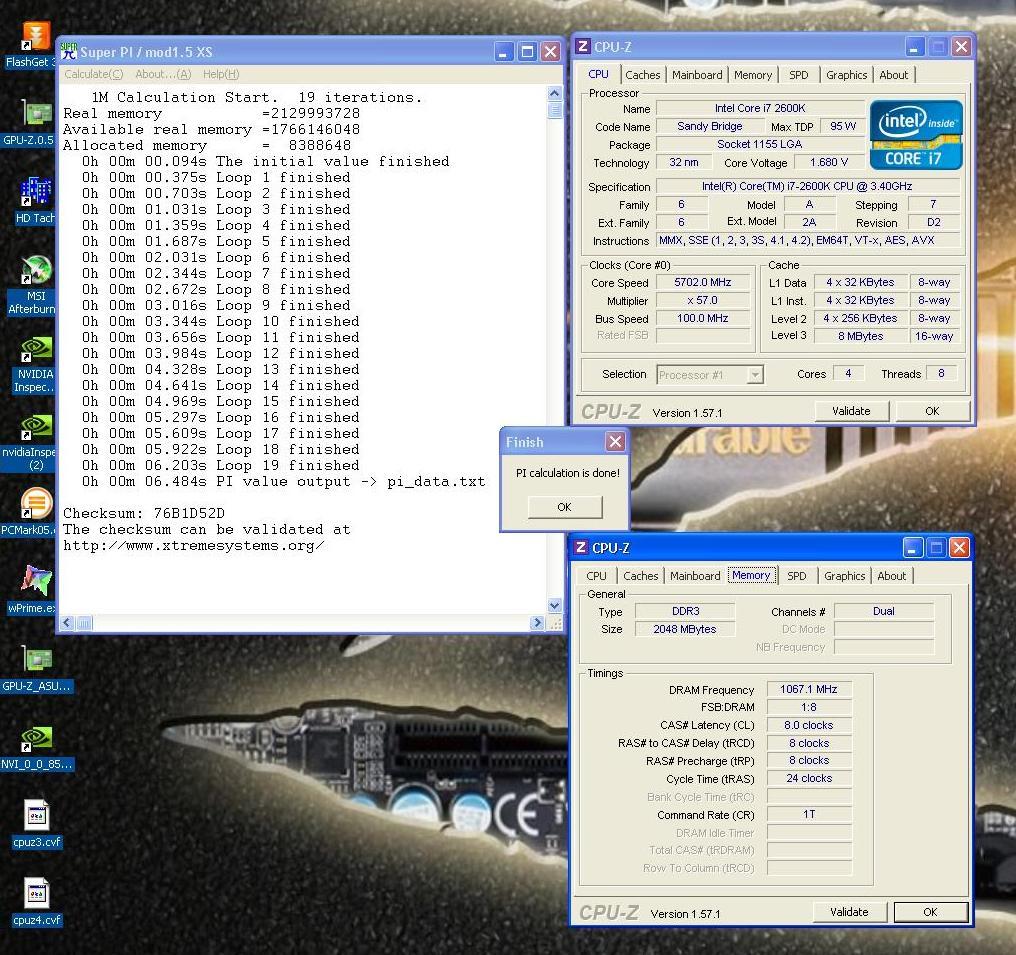The width and height of the screenshot is (1016, 955).
Task: Click the Multiplier value x 57.0
Action: [x=702, y=301]
